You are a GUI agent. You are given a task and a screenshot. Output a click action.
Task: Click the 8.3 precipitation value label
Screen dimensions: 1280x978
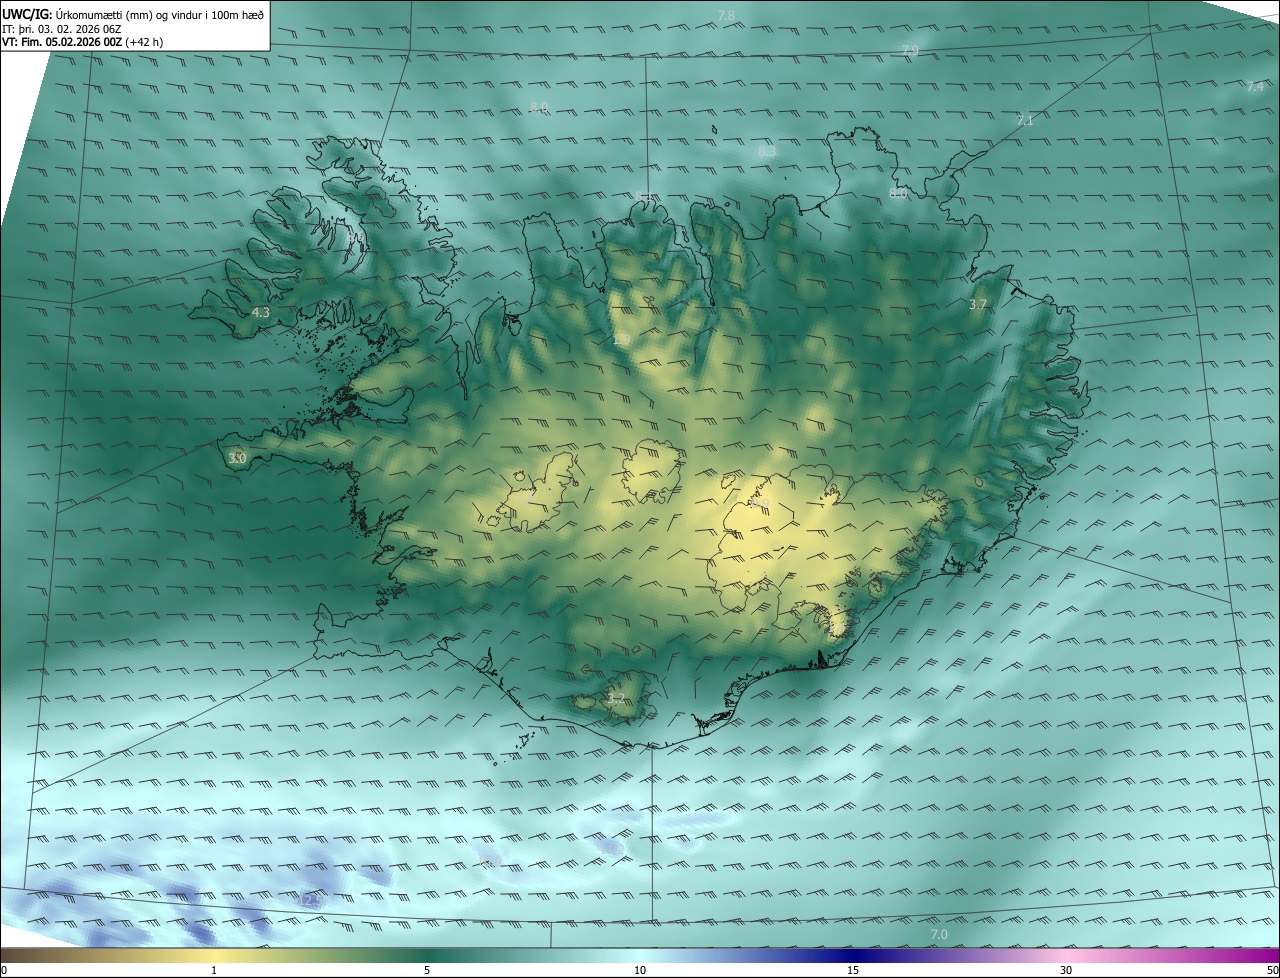(767, 151)
